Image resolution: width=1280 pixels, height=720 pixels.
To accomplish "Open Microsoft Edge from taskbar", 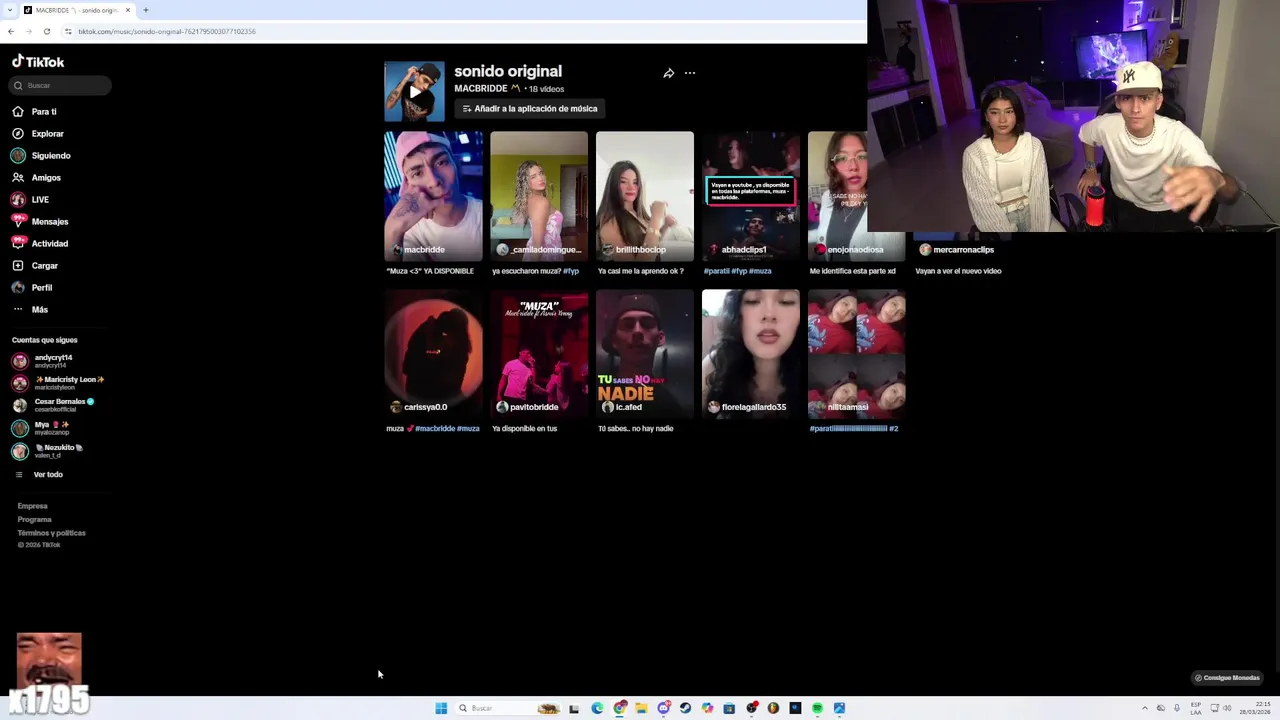I will tap(597, 708).
